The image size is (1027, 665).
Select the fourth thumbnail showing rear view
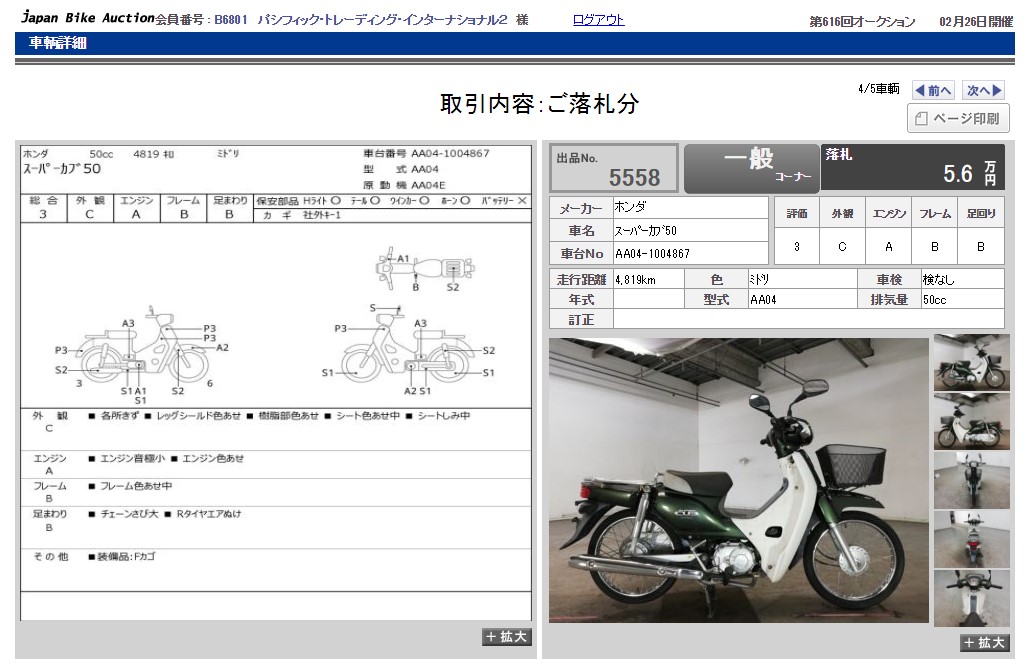pyautogui.click(x=971, y=539)
